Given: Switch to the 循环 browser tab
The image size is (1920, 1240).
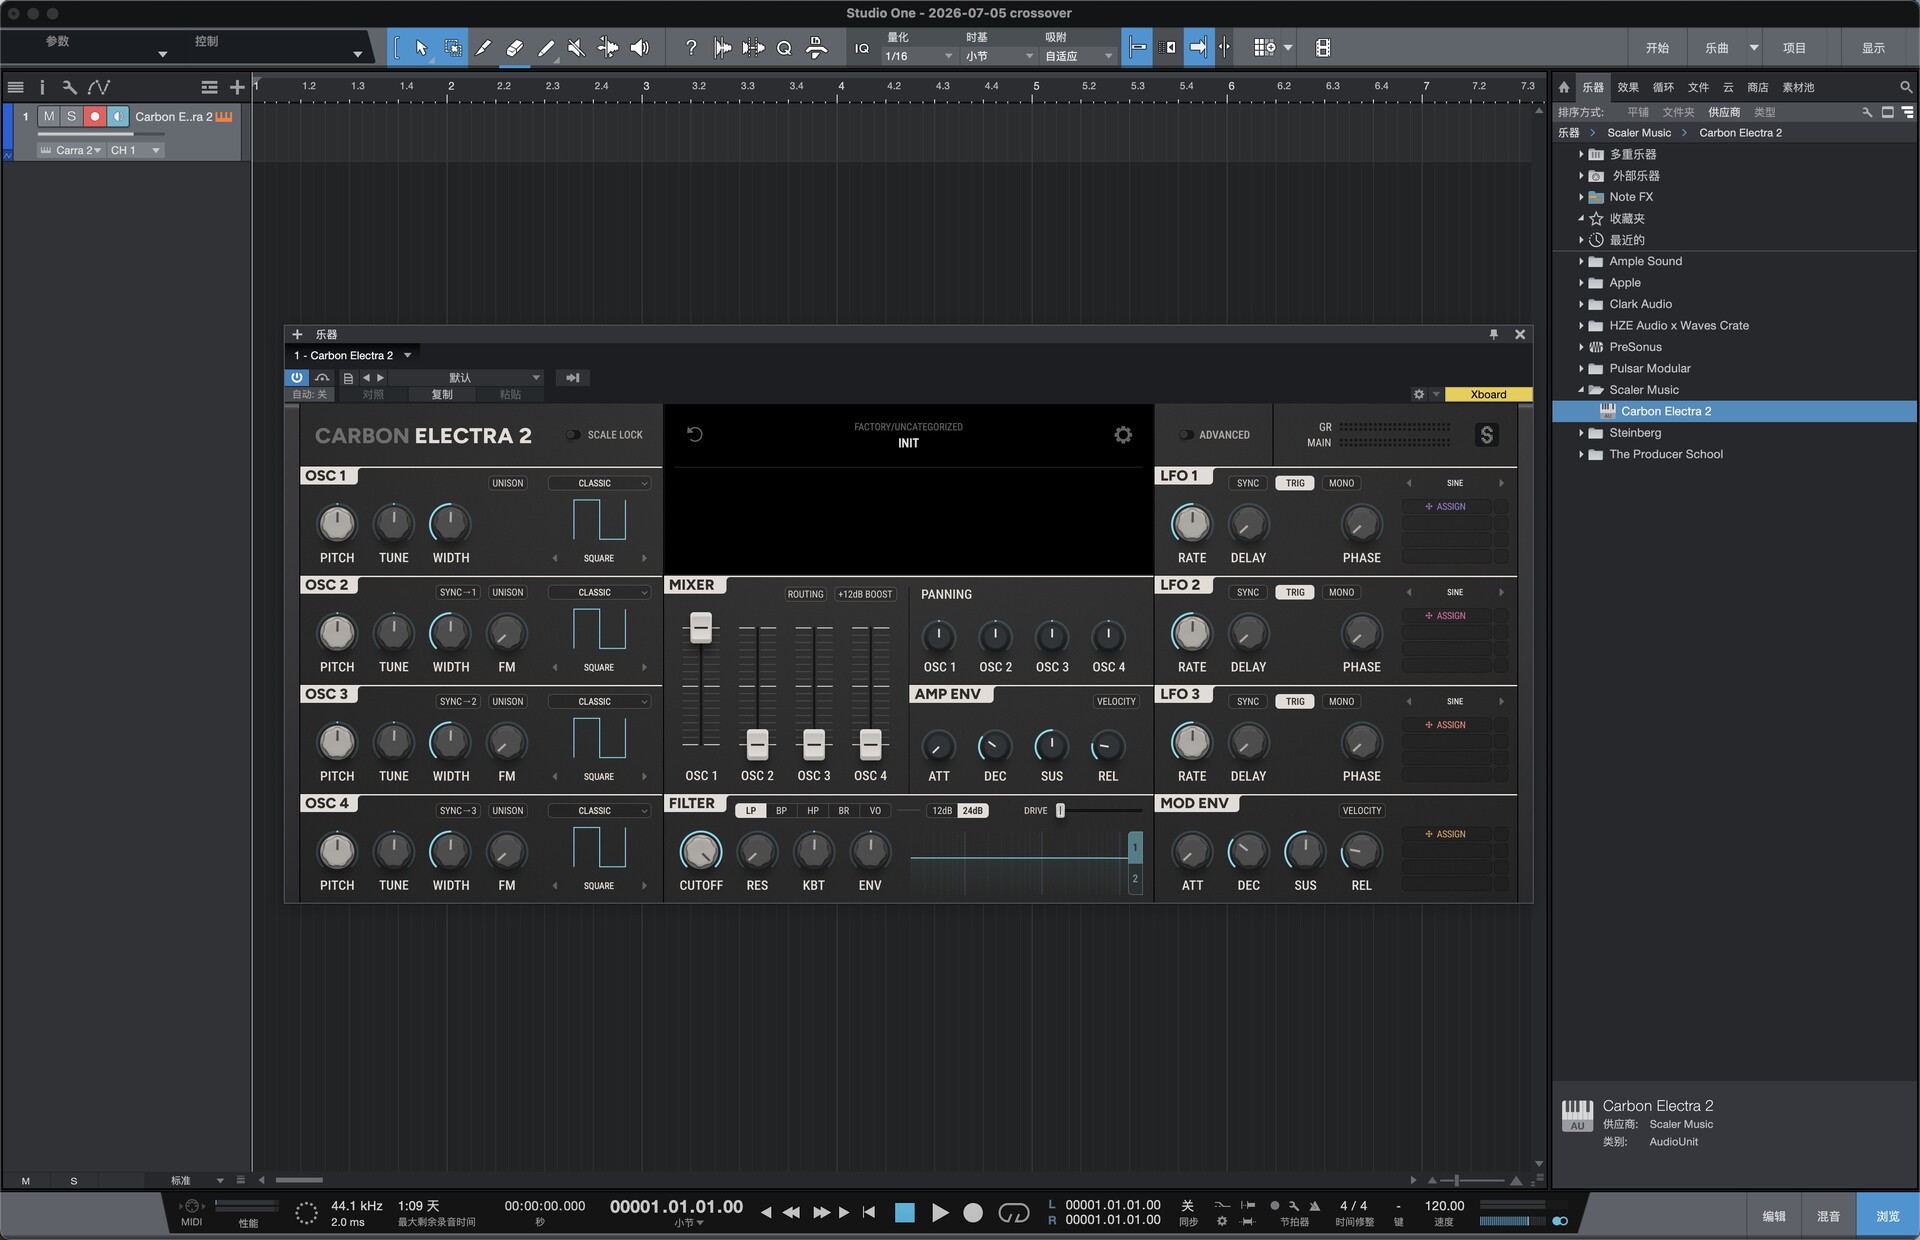Looking at the screenshot, I should [1663, 87].
